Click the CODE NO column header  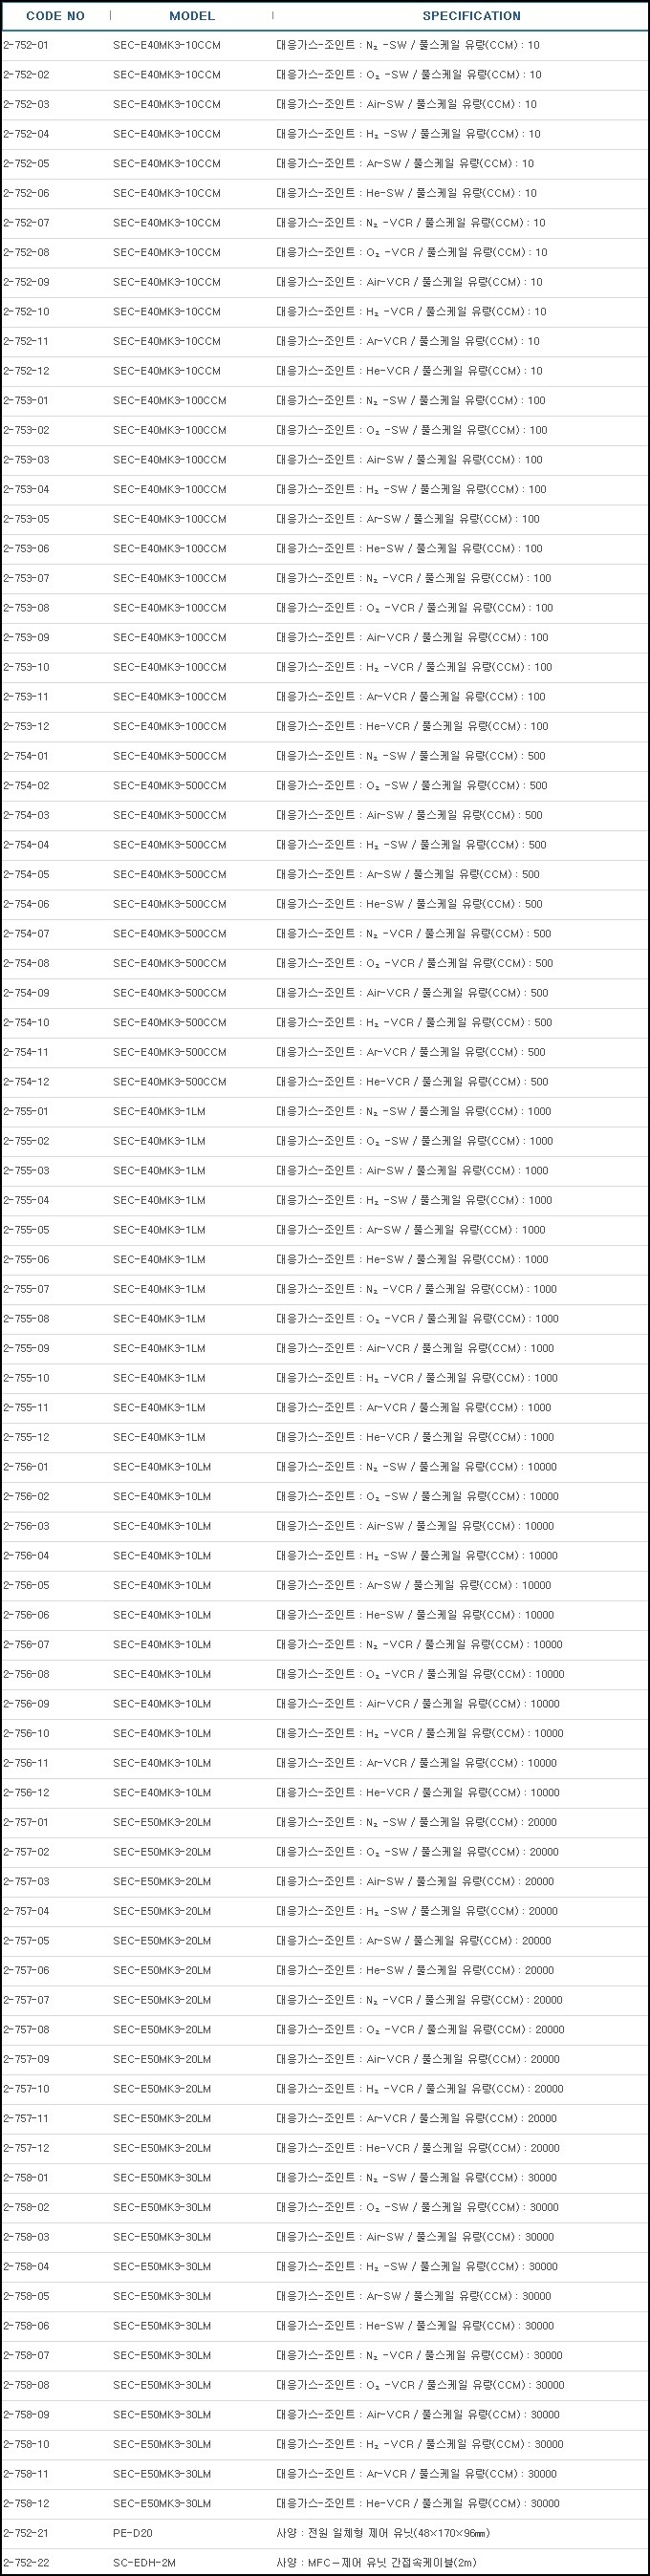(x=55, y=16)
